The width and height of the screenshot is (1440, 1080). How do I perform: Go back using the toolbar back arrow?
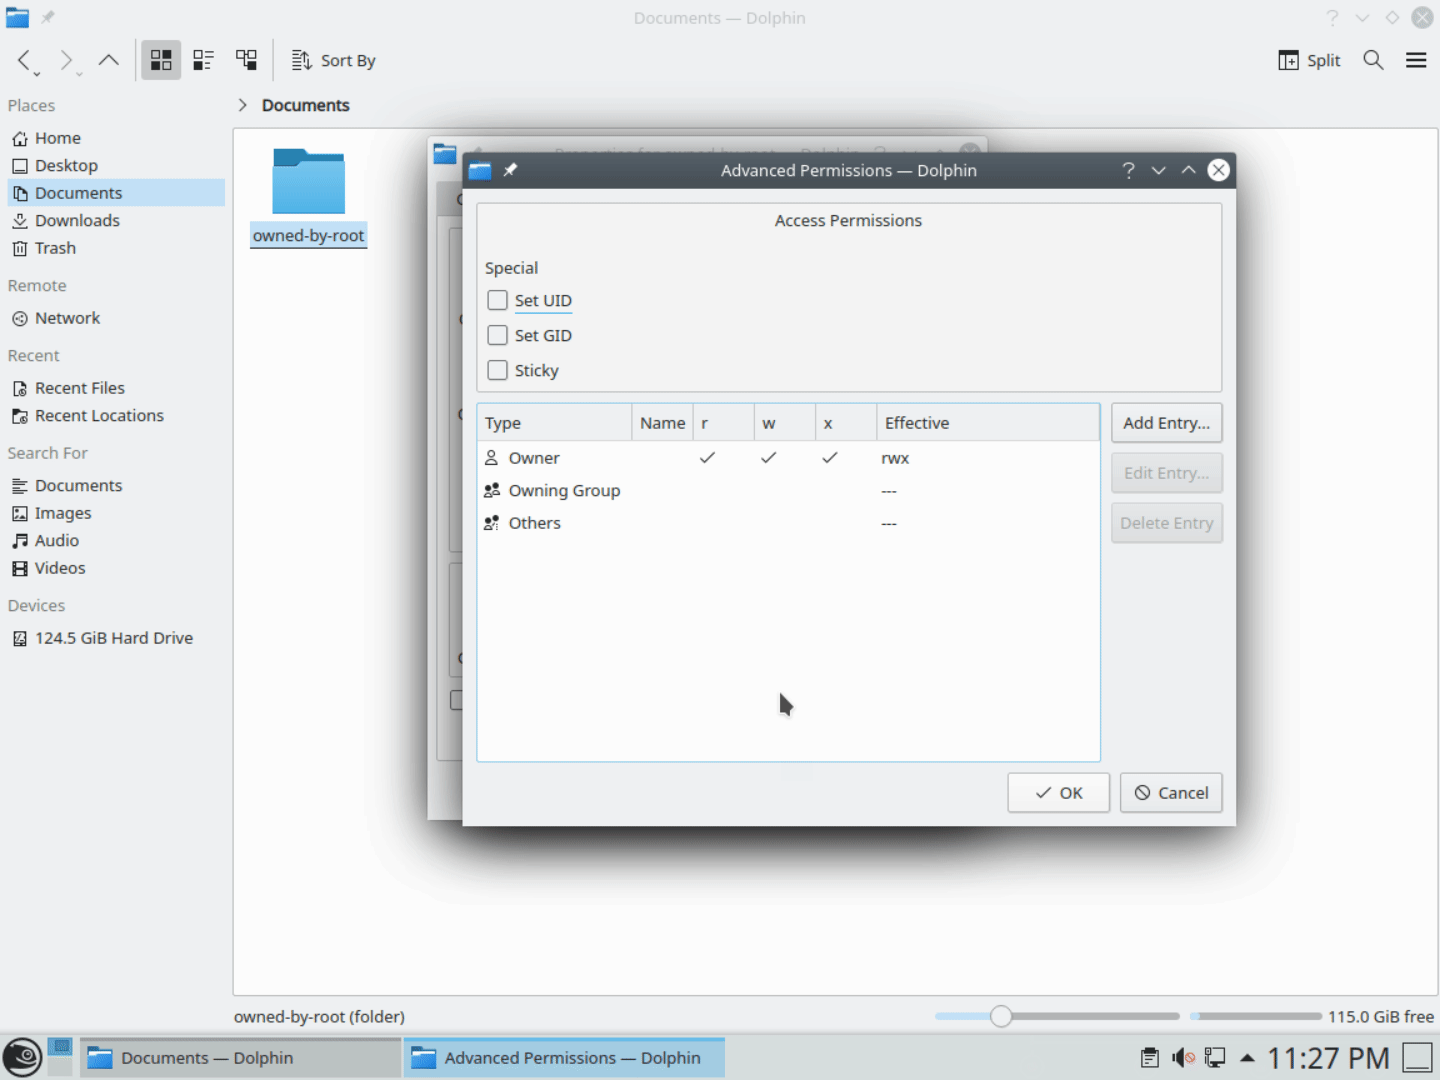[25, 60]
